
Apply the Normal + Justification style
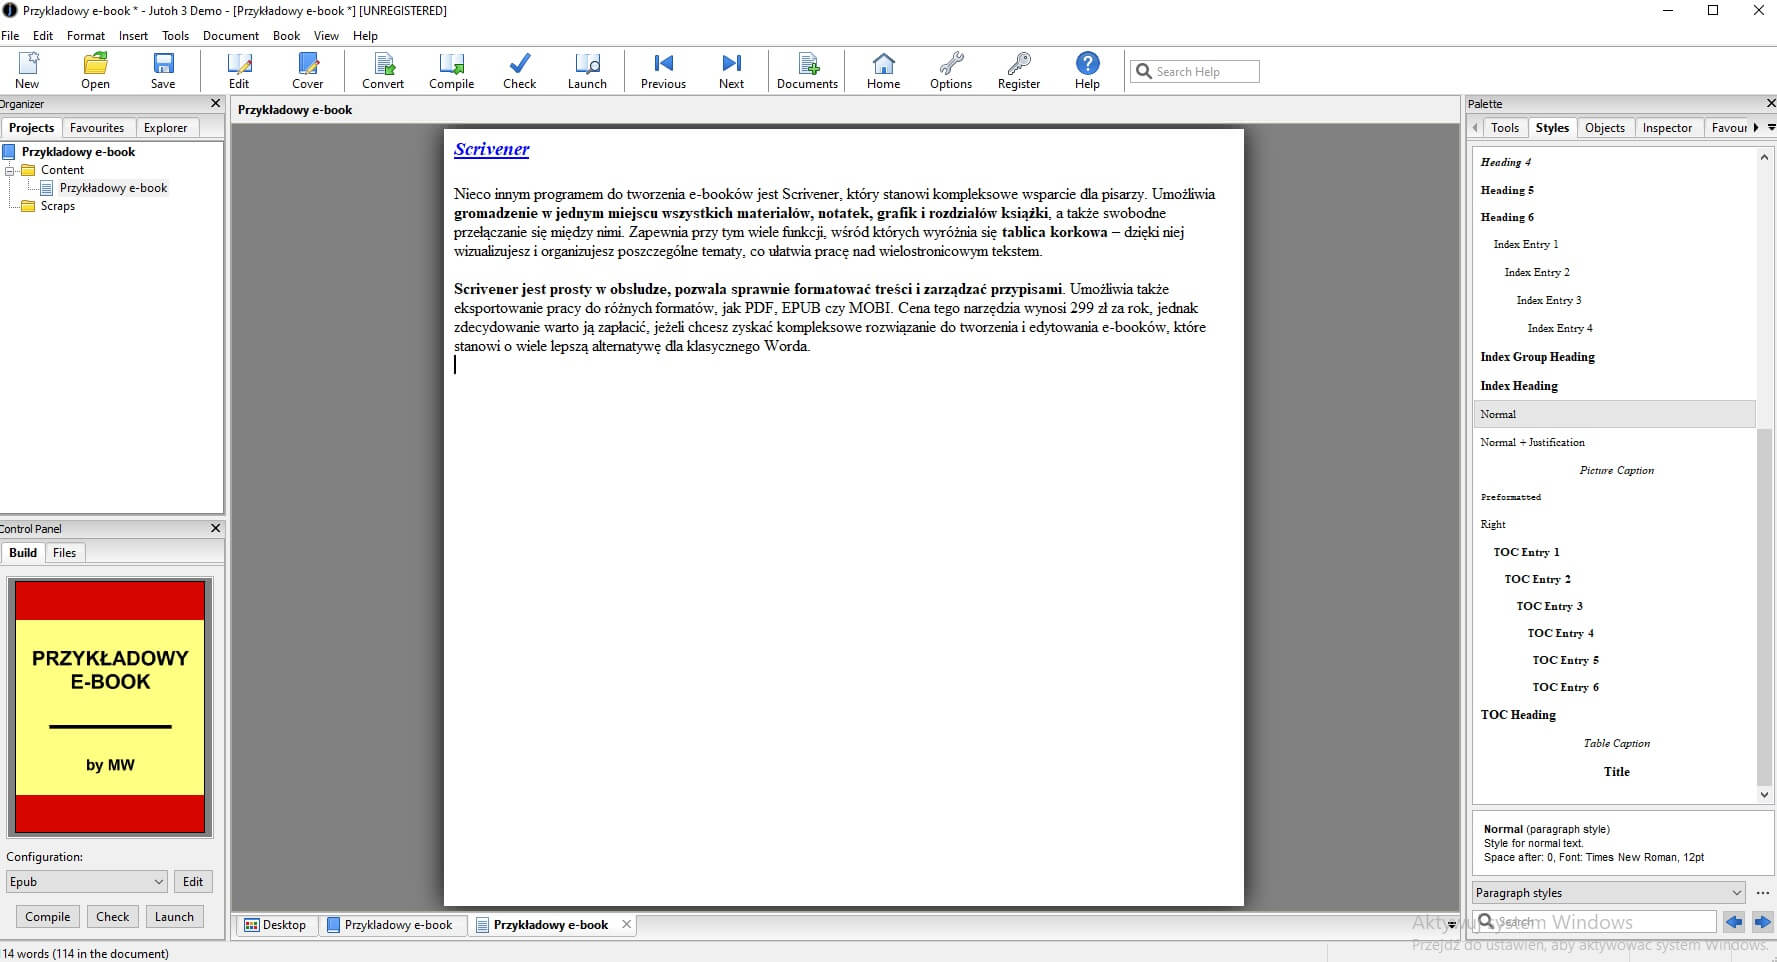1532,442
